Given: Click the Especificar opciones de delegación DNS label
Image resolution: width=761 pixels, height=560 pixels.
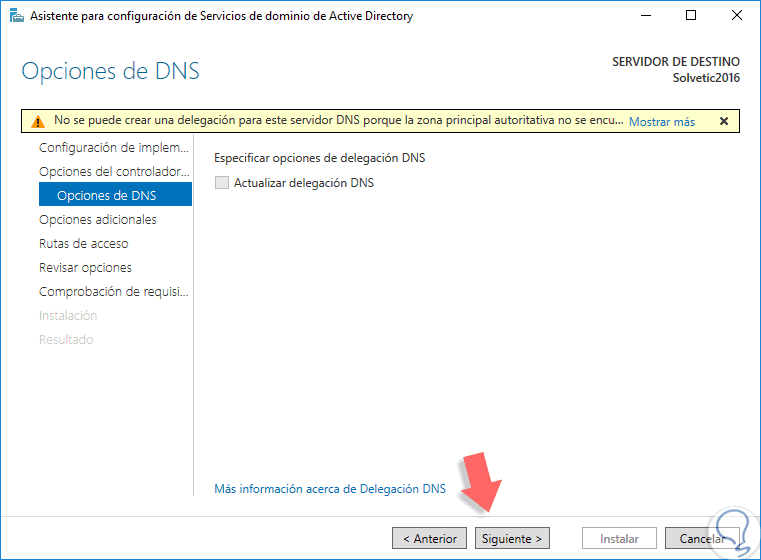Looking at the screenshot, I should pyautogui.click(x=319, y=158).
